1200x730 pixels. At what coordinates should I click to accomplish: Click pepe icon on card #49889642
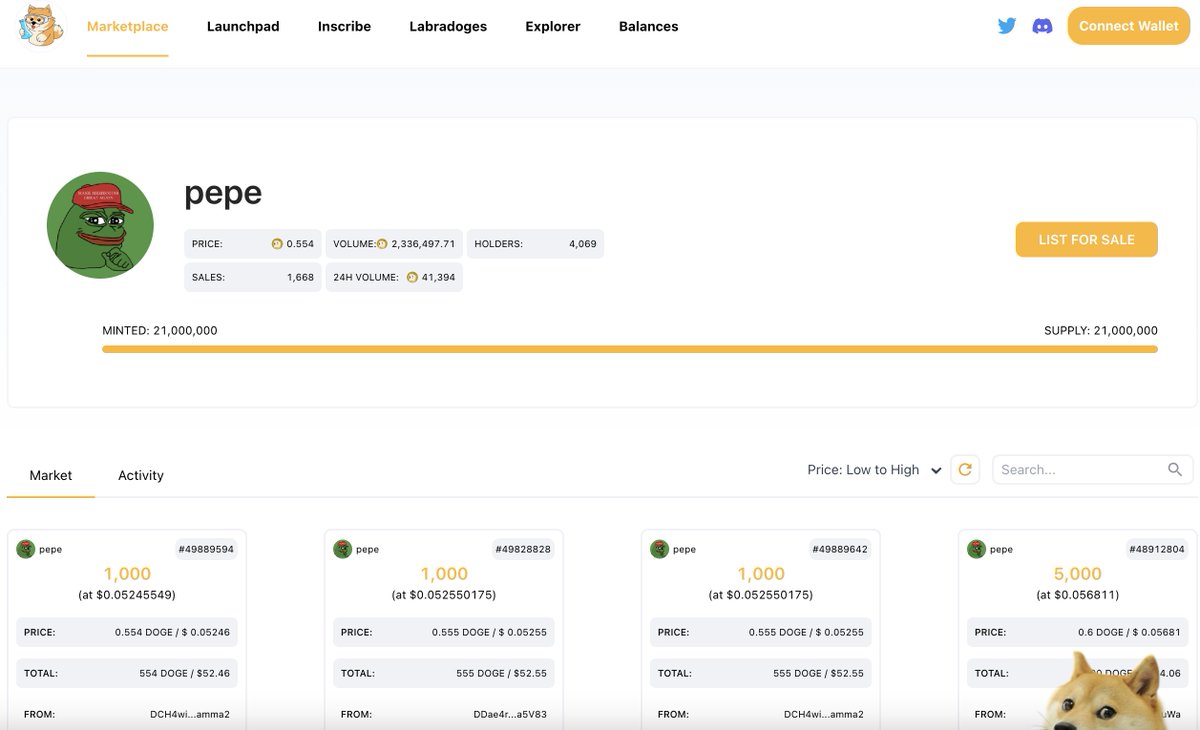click(660, 549)
